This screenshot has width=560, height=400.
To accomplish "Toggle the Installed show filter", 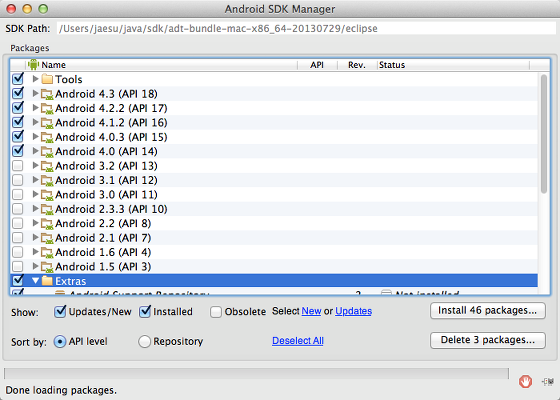I will click(x=145, y=311).
